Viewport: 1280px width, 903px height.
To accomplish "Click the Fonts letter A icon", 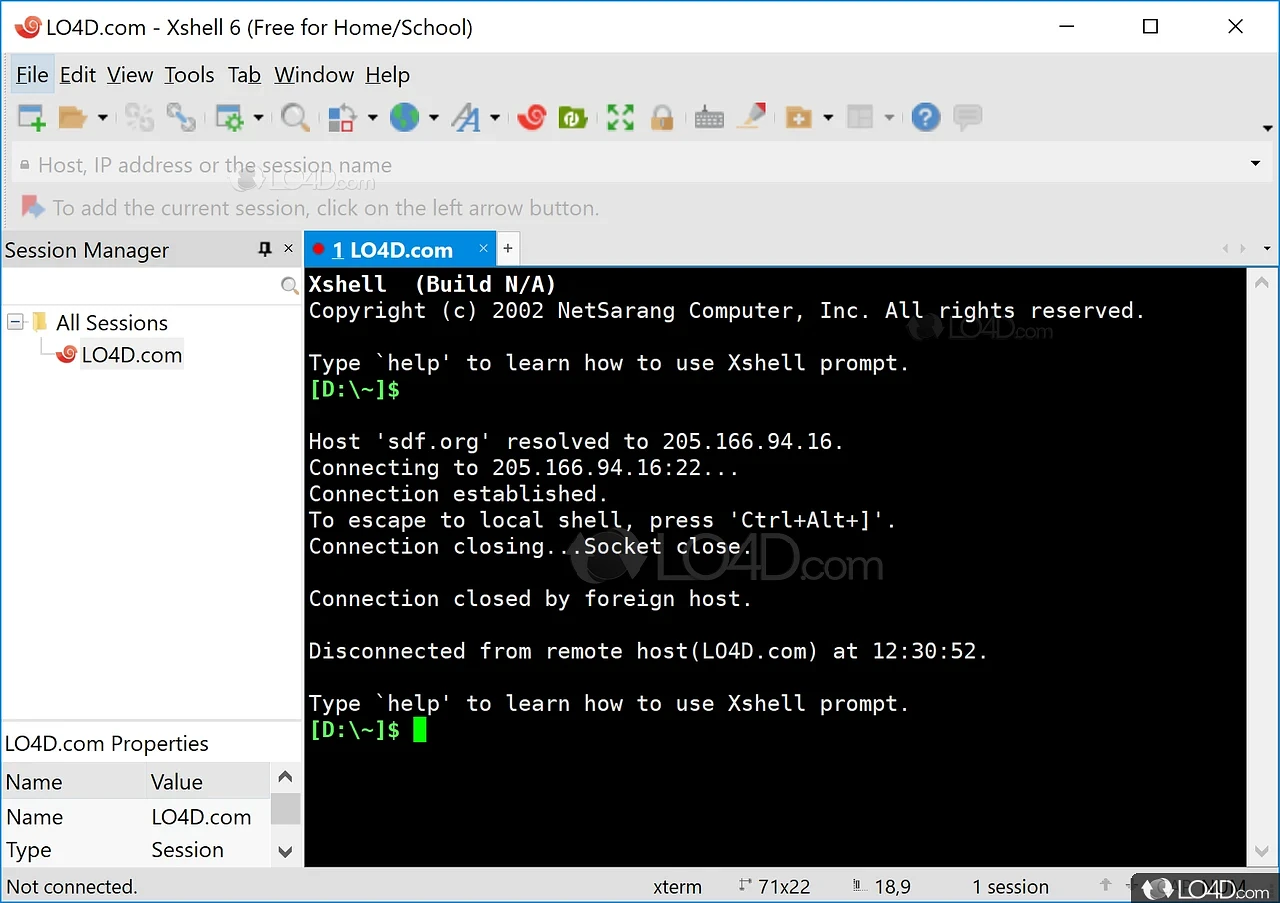I will 465,118.
